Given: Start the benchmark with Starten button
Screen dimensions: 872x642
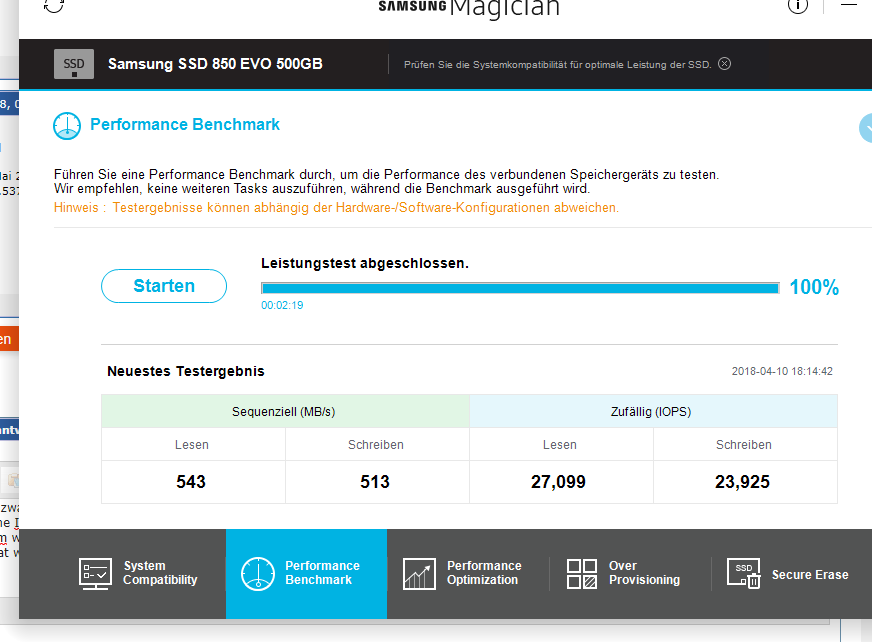Looking at the screenshot, I should point(164,286).
